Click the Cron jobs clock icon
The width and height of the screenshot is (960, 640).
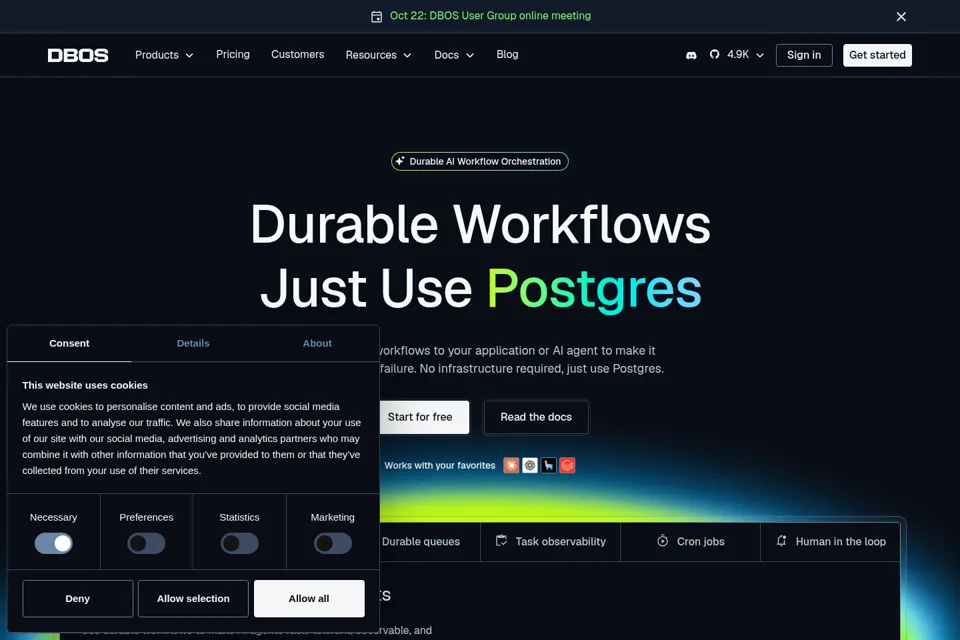[662, 541]
